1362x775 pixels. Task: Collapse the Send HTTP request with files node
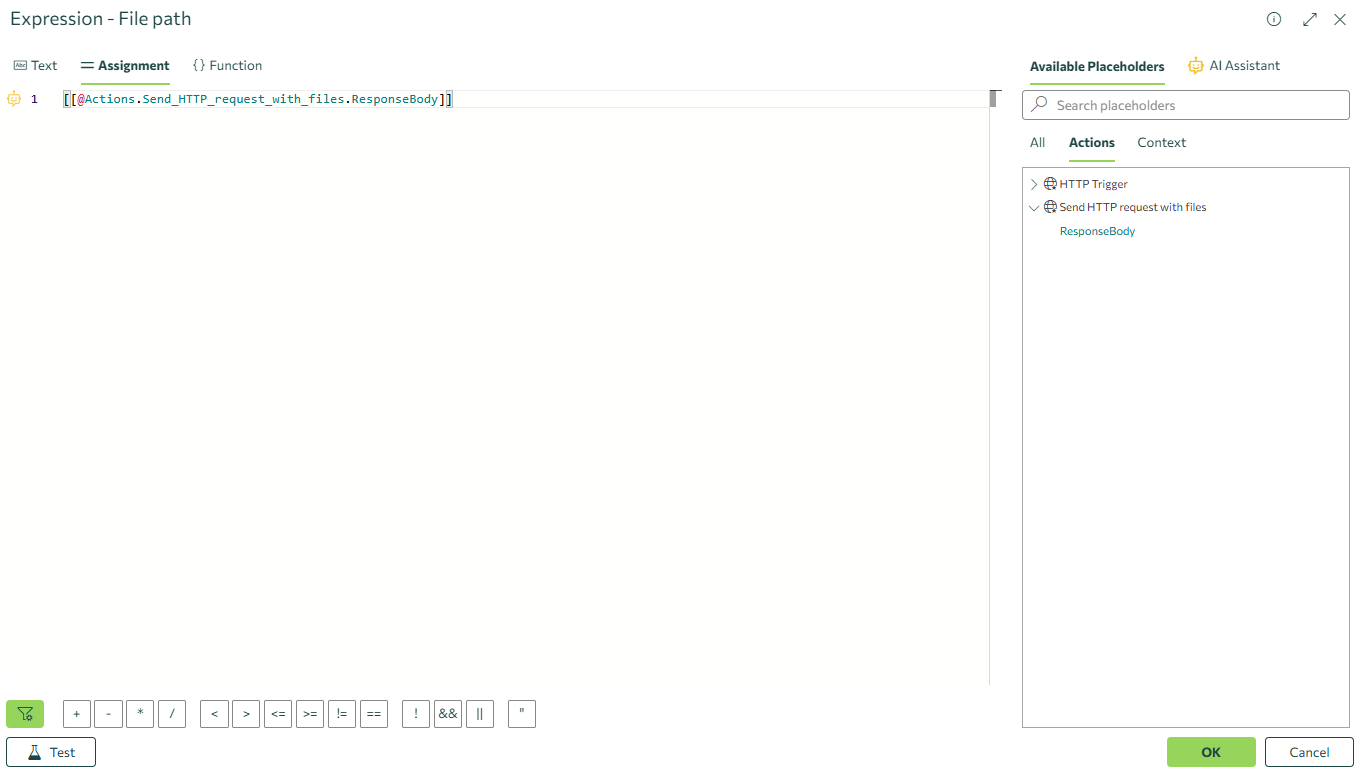[1034, 206]
